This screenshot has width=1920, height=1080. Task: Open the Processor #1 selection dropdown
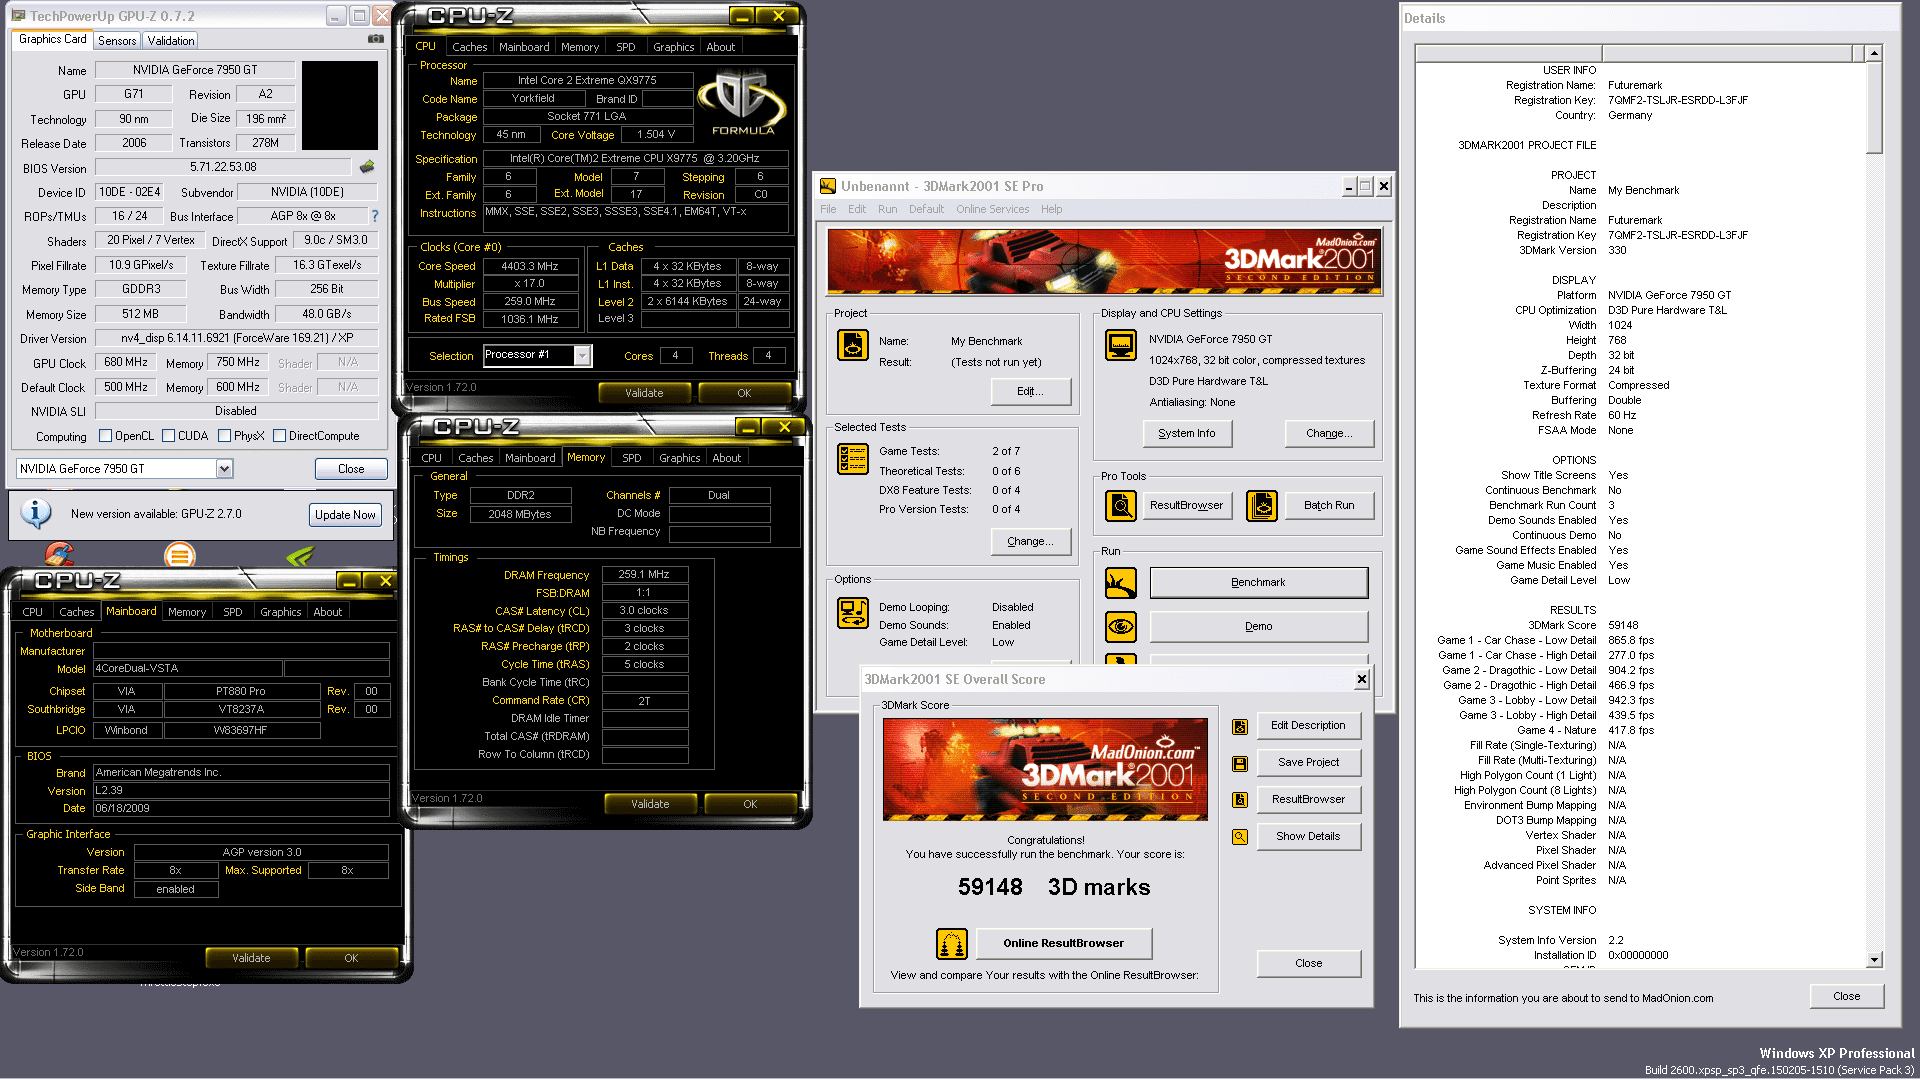pos(582,355)
